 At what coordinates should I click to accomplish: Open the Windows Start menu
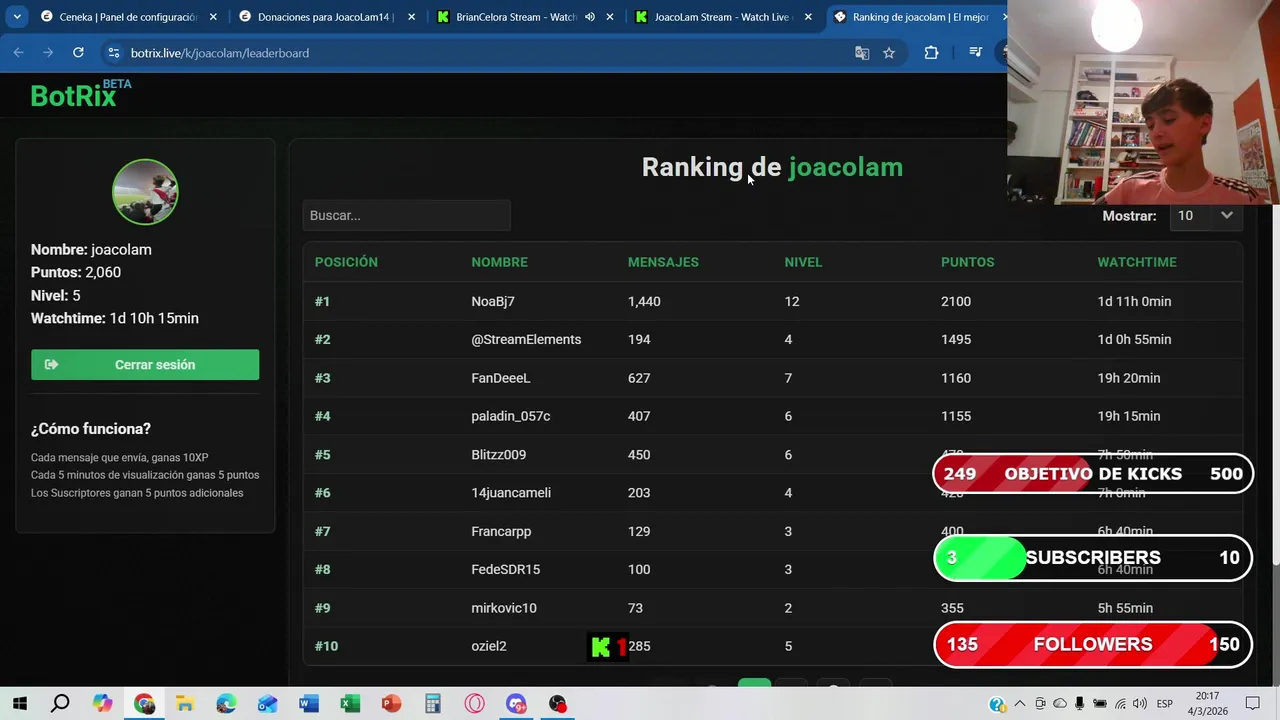point(20,704)
